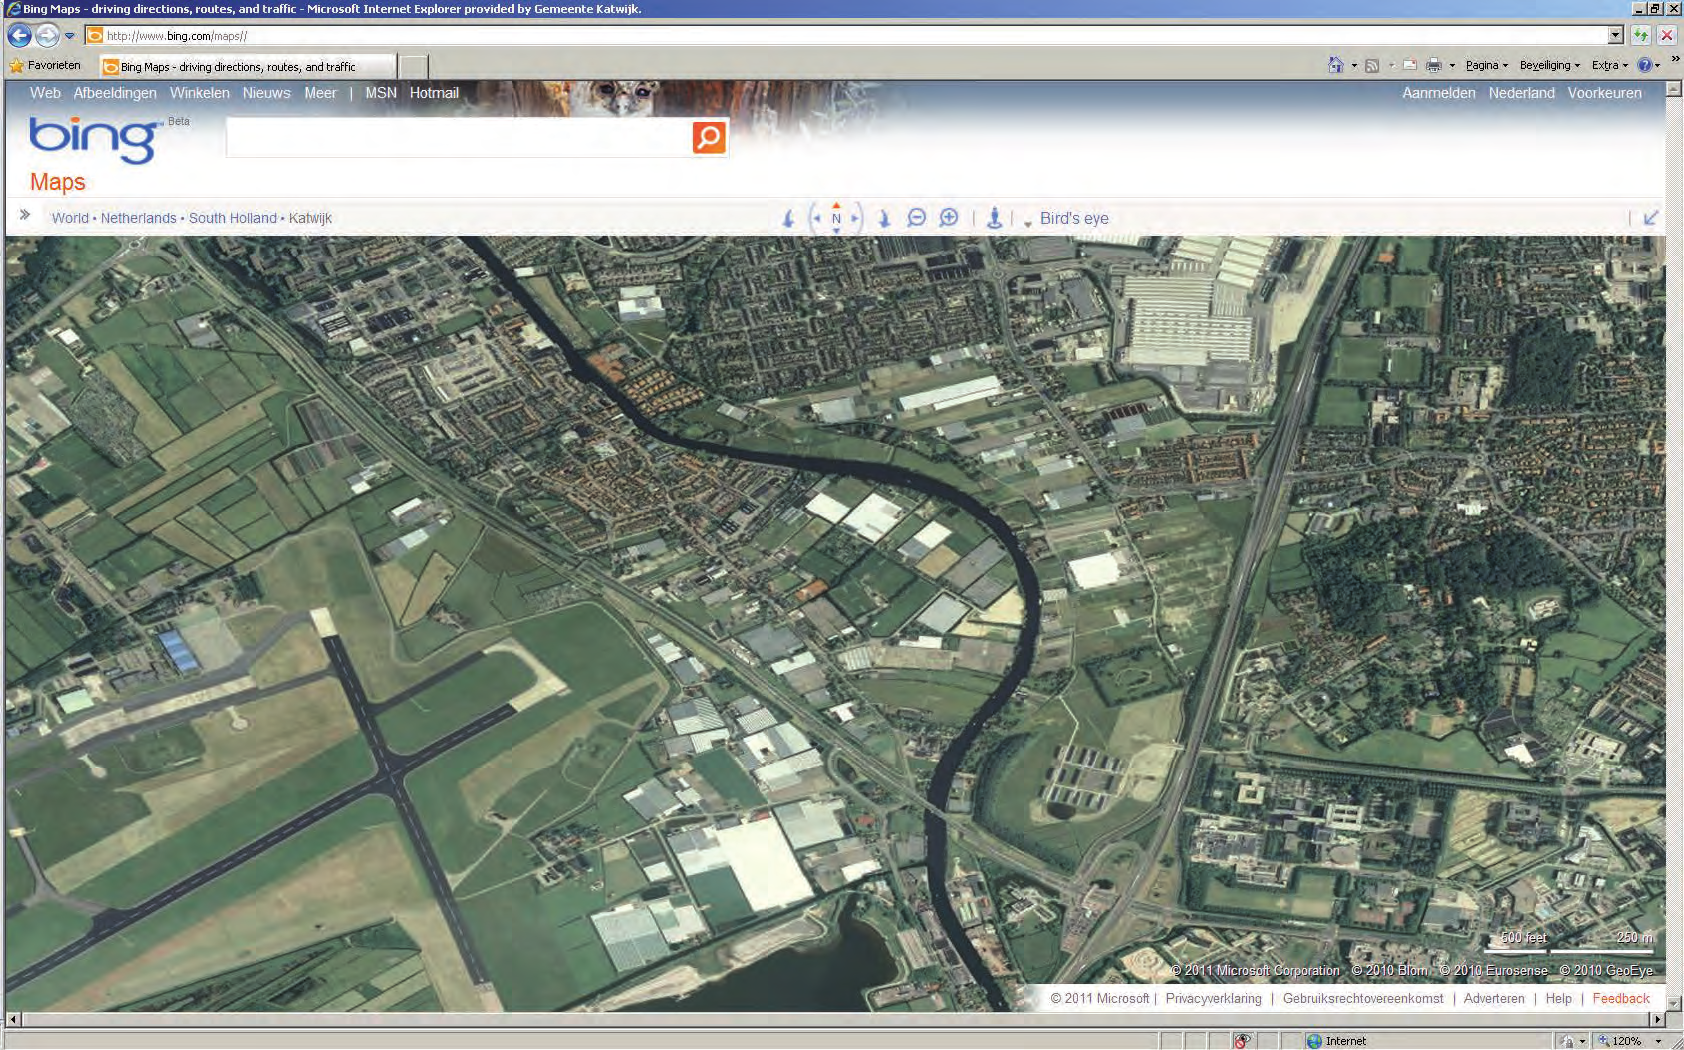Show more command bar items chevron
Image resolution: width=1684 pixels, height=1050 pixels.
[1675, 59]
